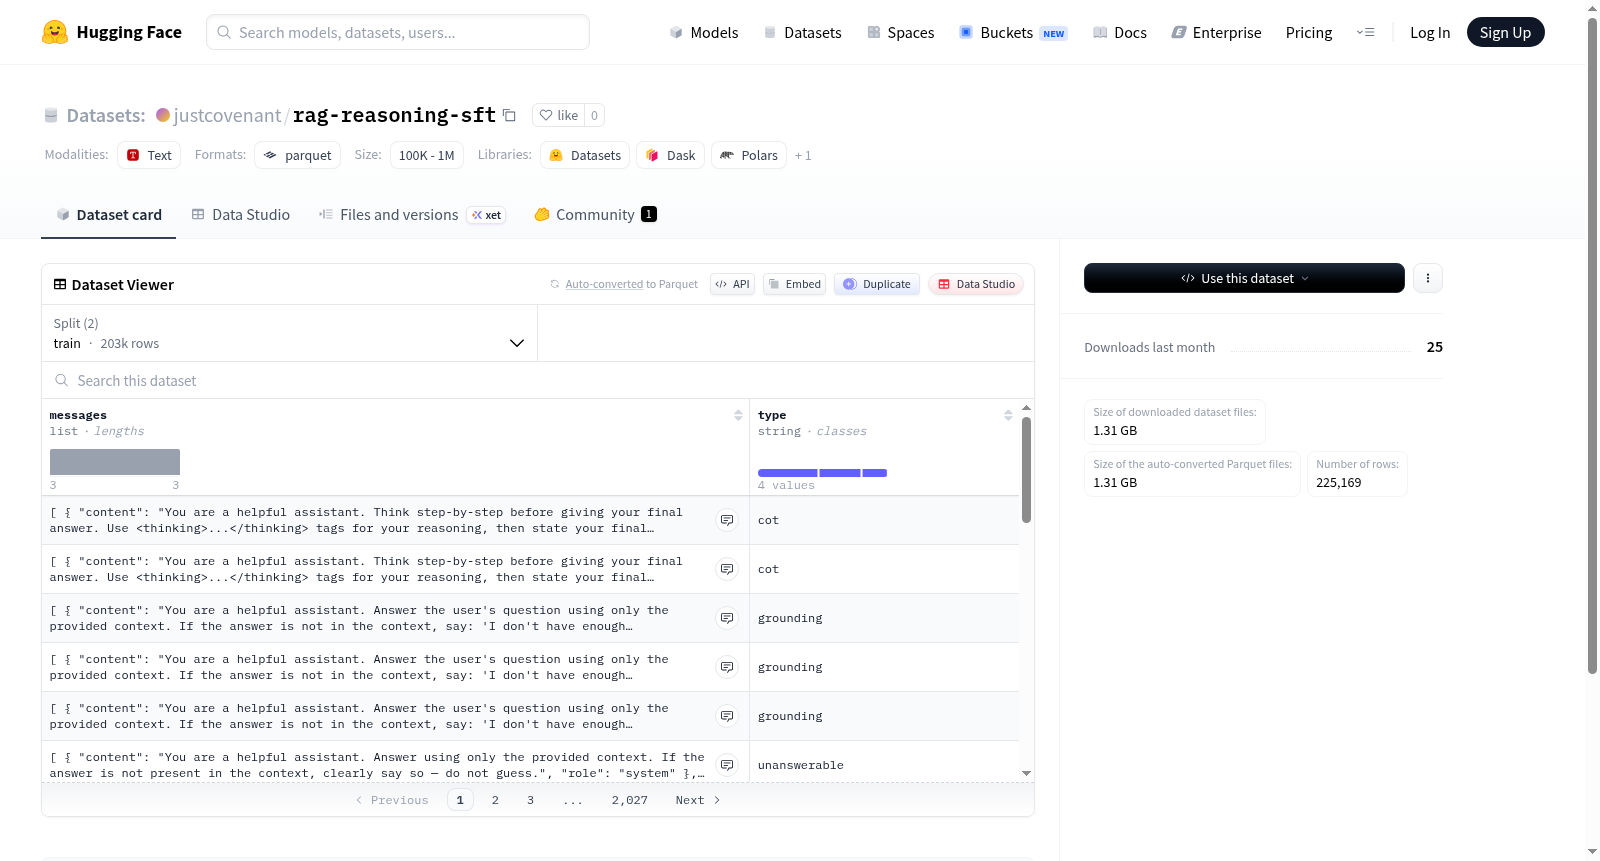Select the 'unanswerable' type cell
Screen dimensions: 1600x861
point(884,765)
